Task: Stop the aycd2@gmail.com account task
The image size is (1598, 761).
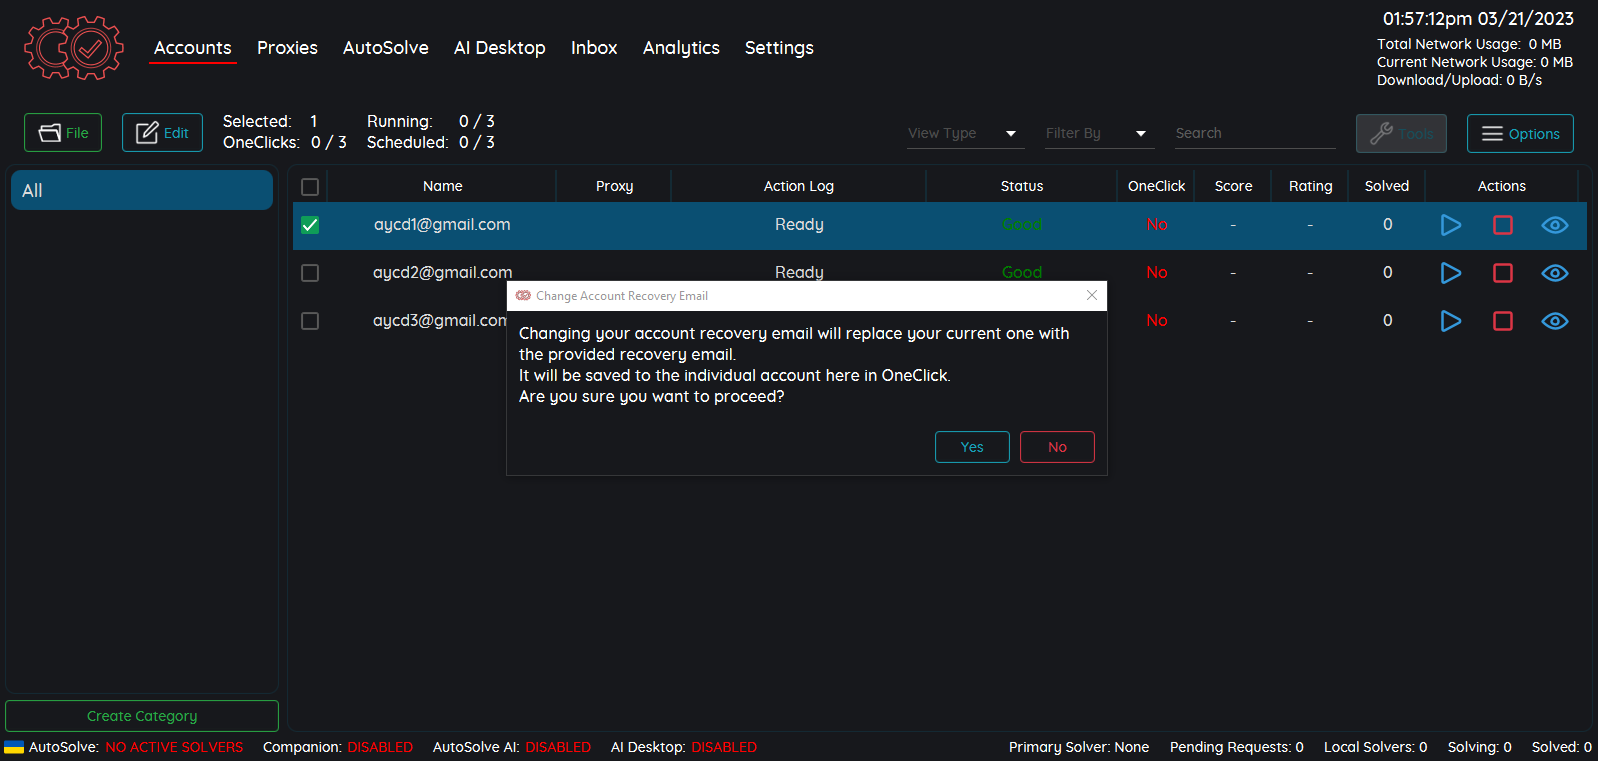Action: pos(1502,273)
